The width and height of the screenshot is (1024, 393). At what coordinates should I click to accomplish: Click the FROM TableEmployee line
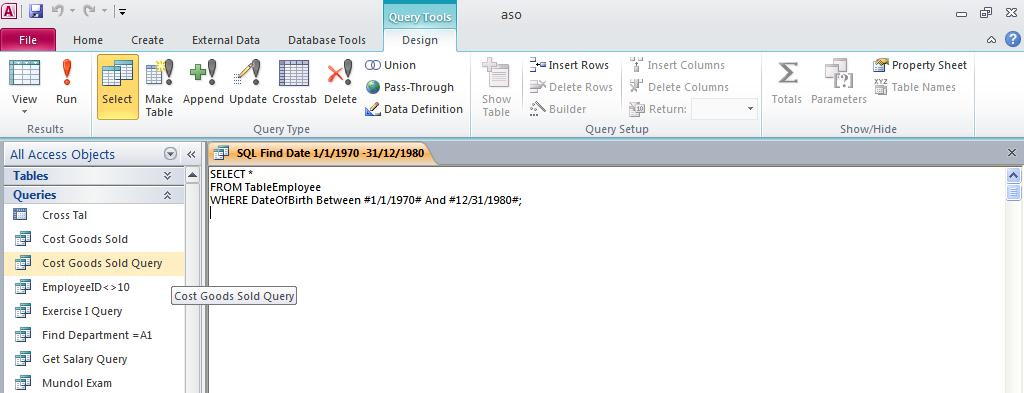point(265,187)
